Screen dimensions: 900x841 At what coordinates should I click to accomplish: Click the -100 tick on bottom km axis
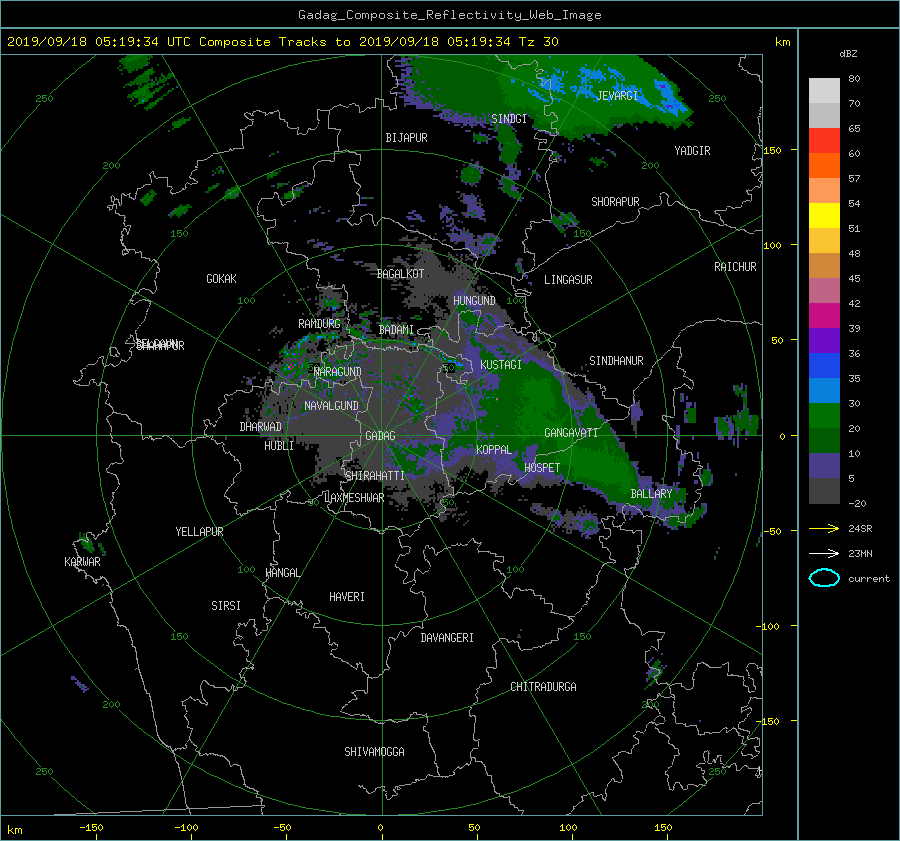tap(187, 828)
